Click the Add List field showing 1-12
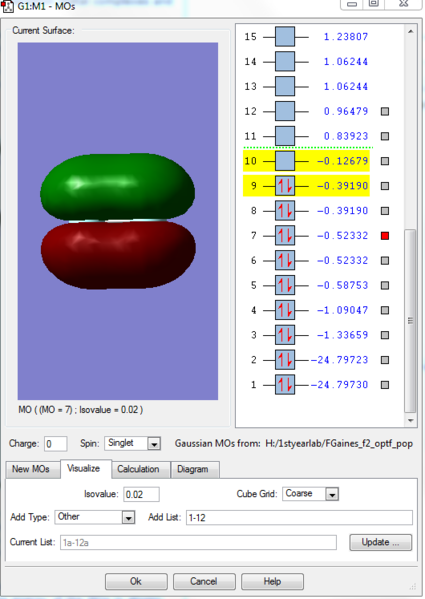Screen dimensions: 425x599 coord(299,518)
